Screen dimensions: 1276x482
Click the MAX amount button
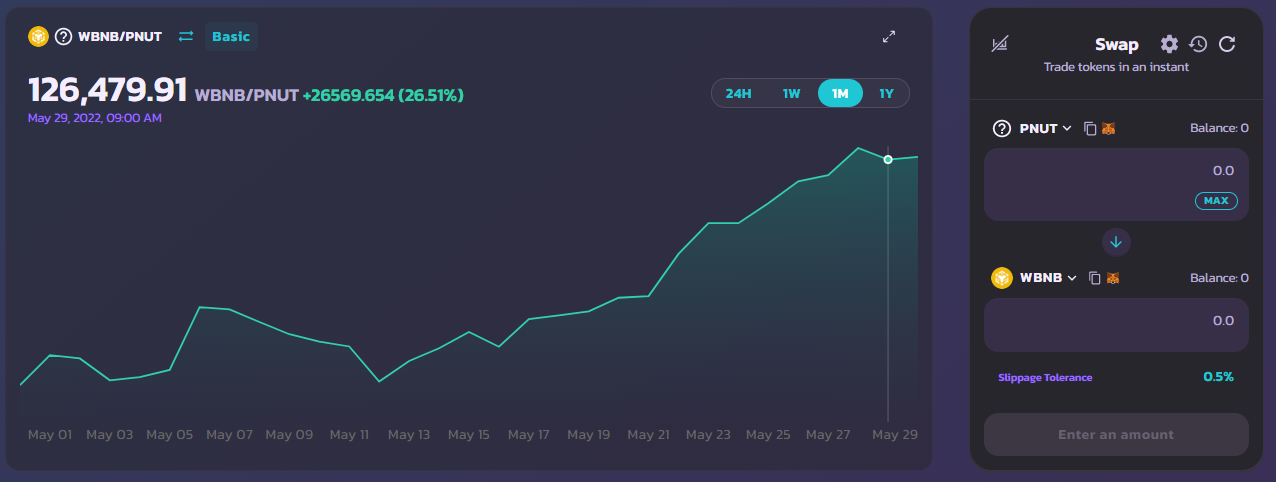pos(1216,200)
